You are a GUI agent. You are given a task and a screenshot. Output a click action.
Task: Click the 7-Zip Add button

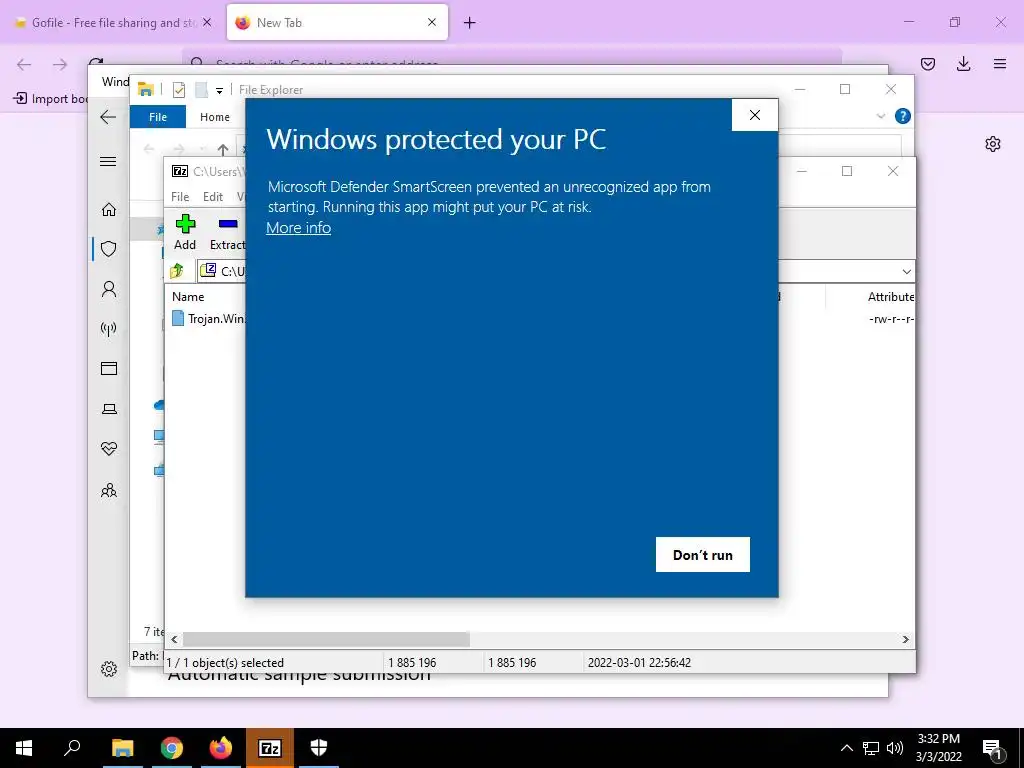pyautogui.click(x=185, y=232)
